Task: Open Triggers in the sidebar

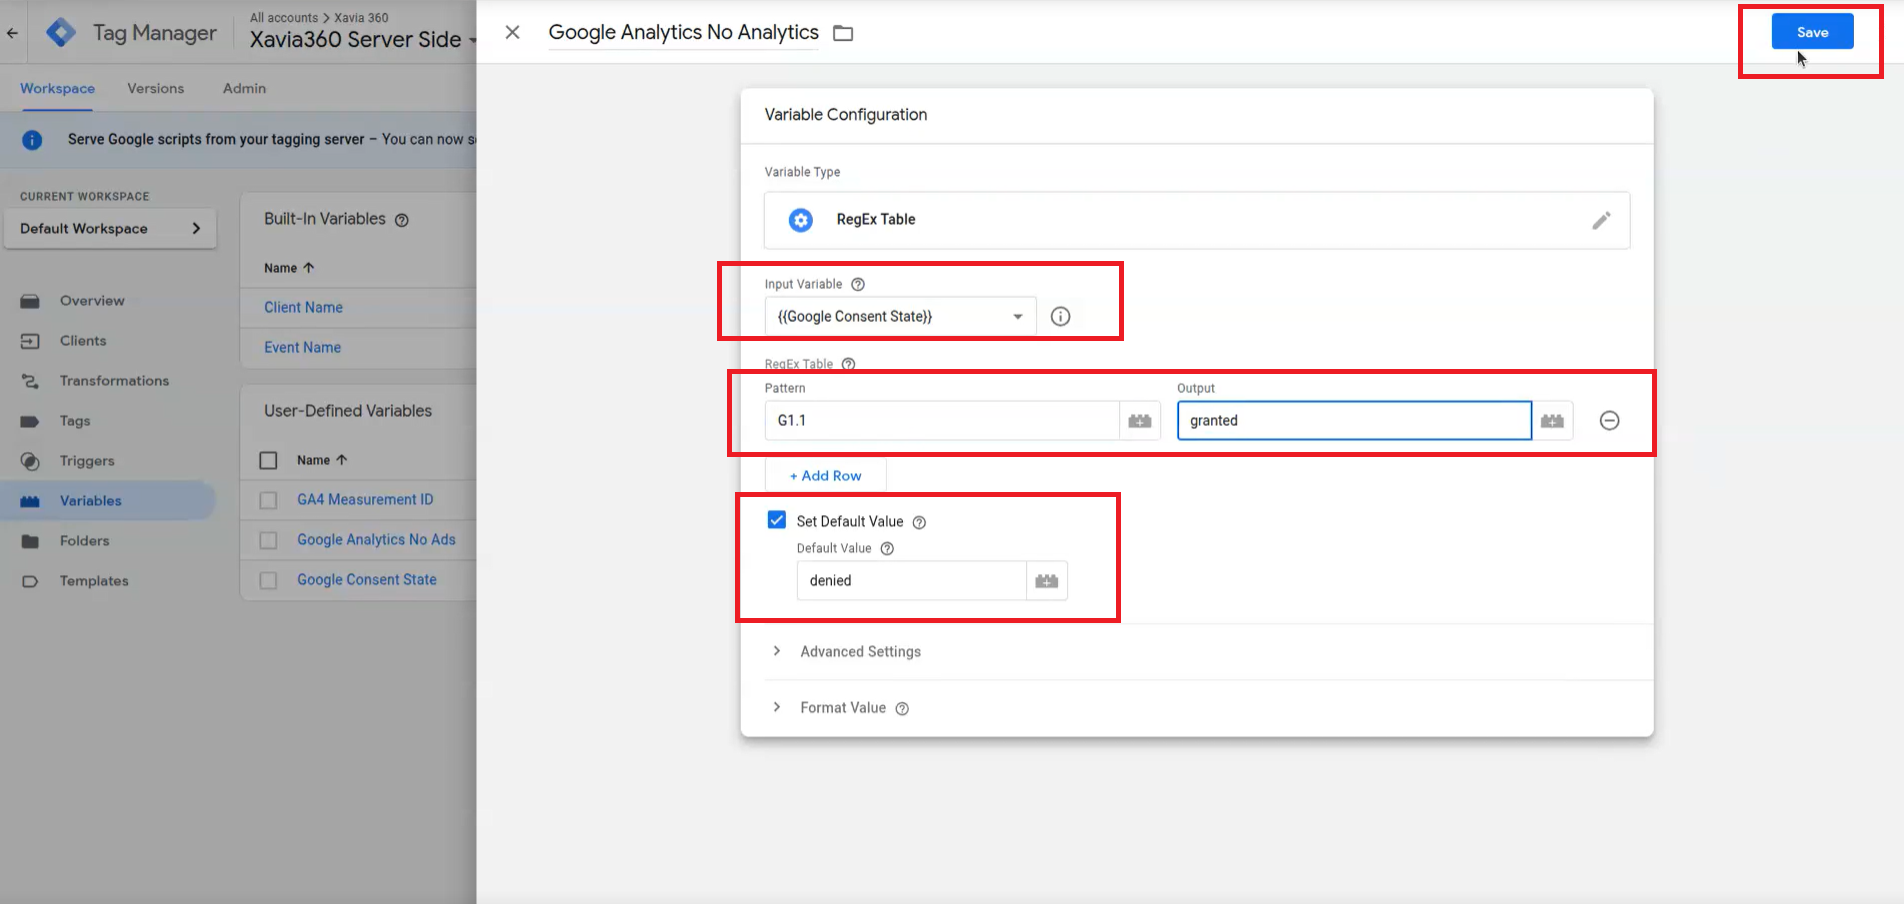Action: point(87,461)
